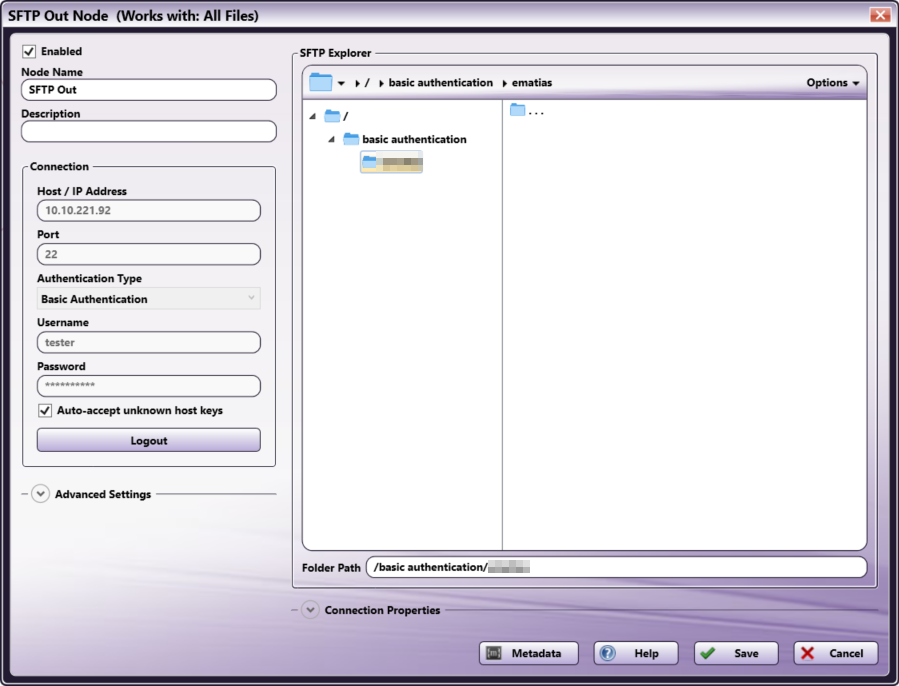
Task: Expand arrow before root slash breadcrumb
Action: pyautogui.click(x=357, y=83)
